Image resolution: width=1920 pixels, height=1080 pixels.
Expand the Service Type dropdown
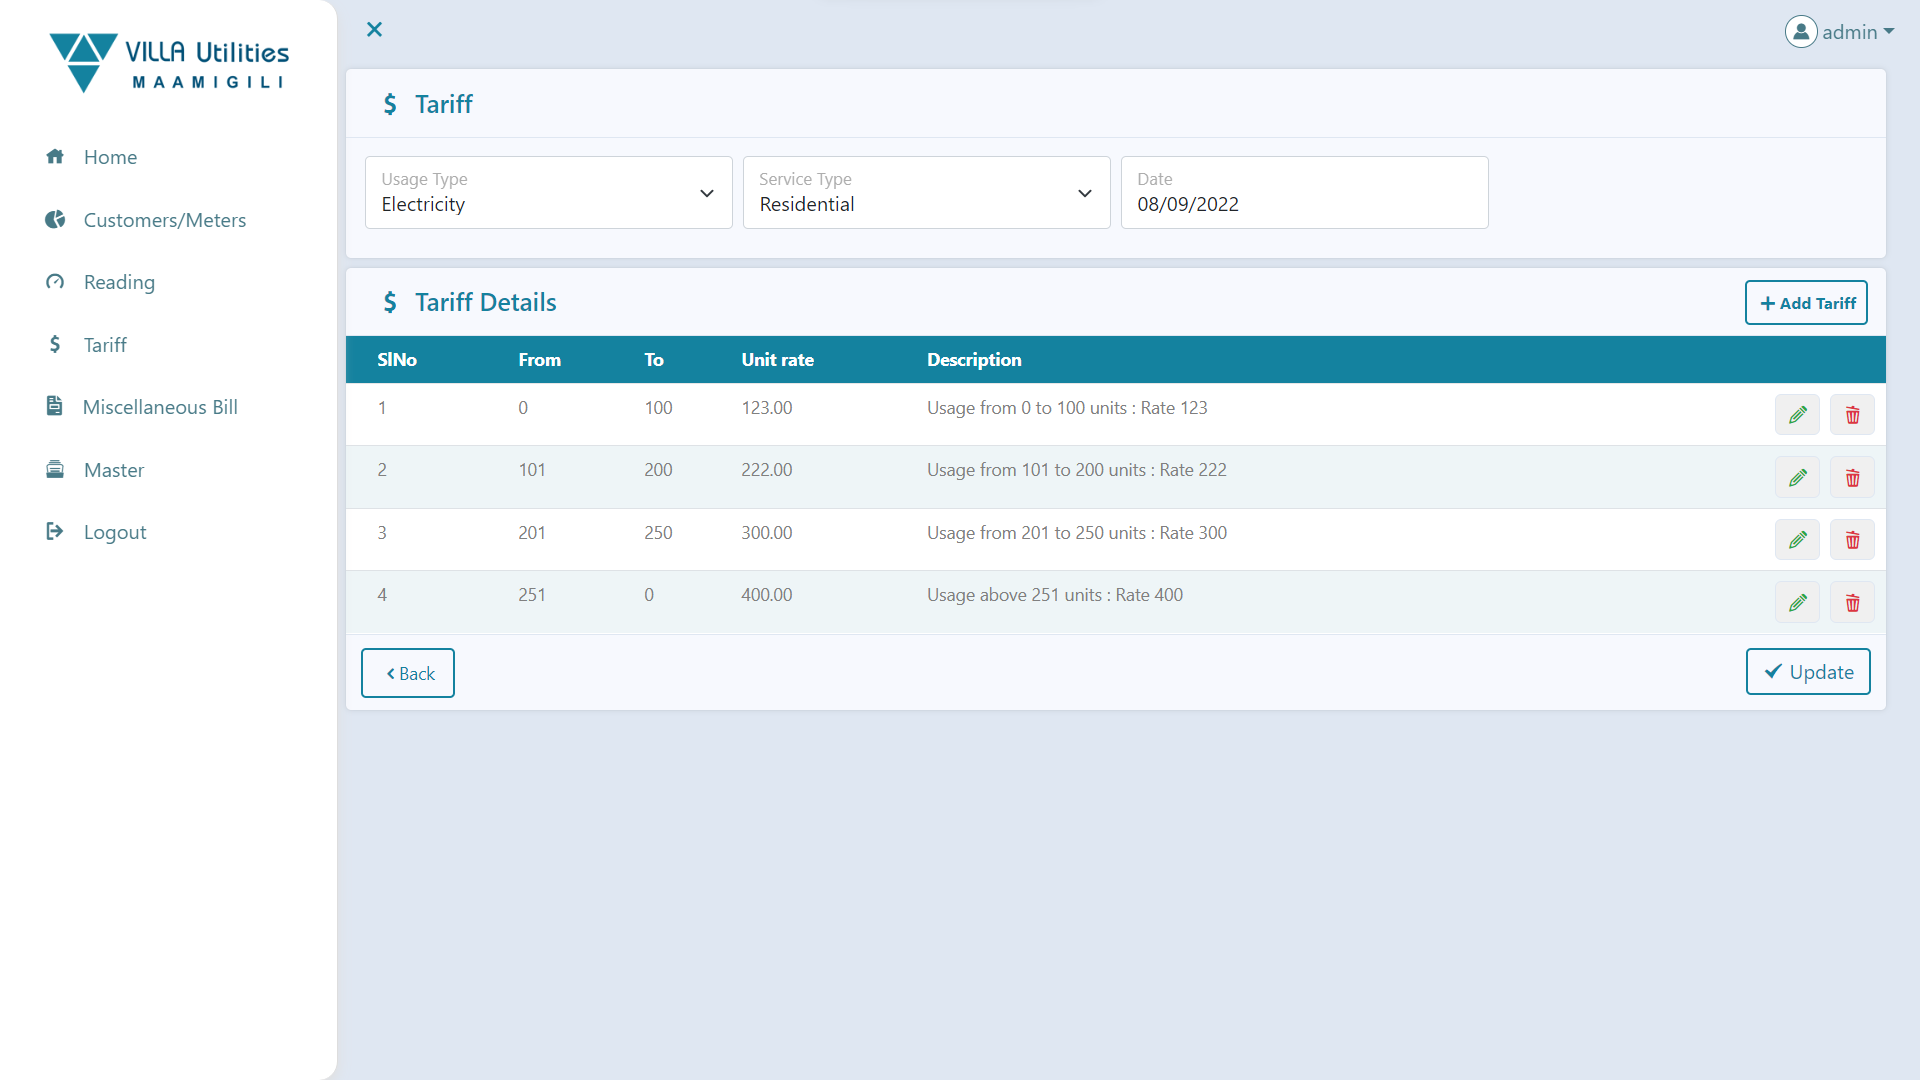click(x=926, y=193)
